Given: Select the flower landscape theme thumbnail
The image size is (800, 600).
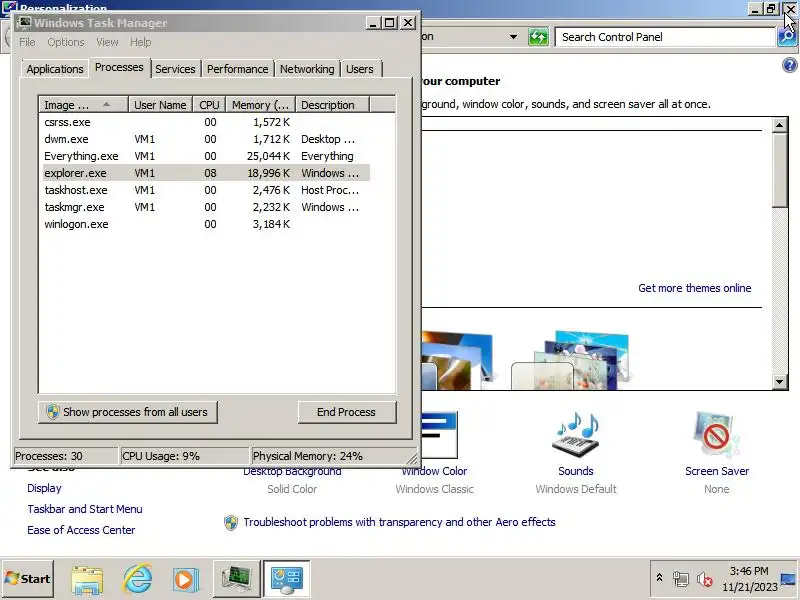Looking at the screenshot, I should [x=571, y=360].
